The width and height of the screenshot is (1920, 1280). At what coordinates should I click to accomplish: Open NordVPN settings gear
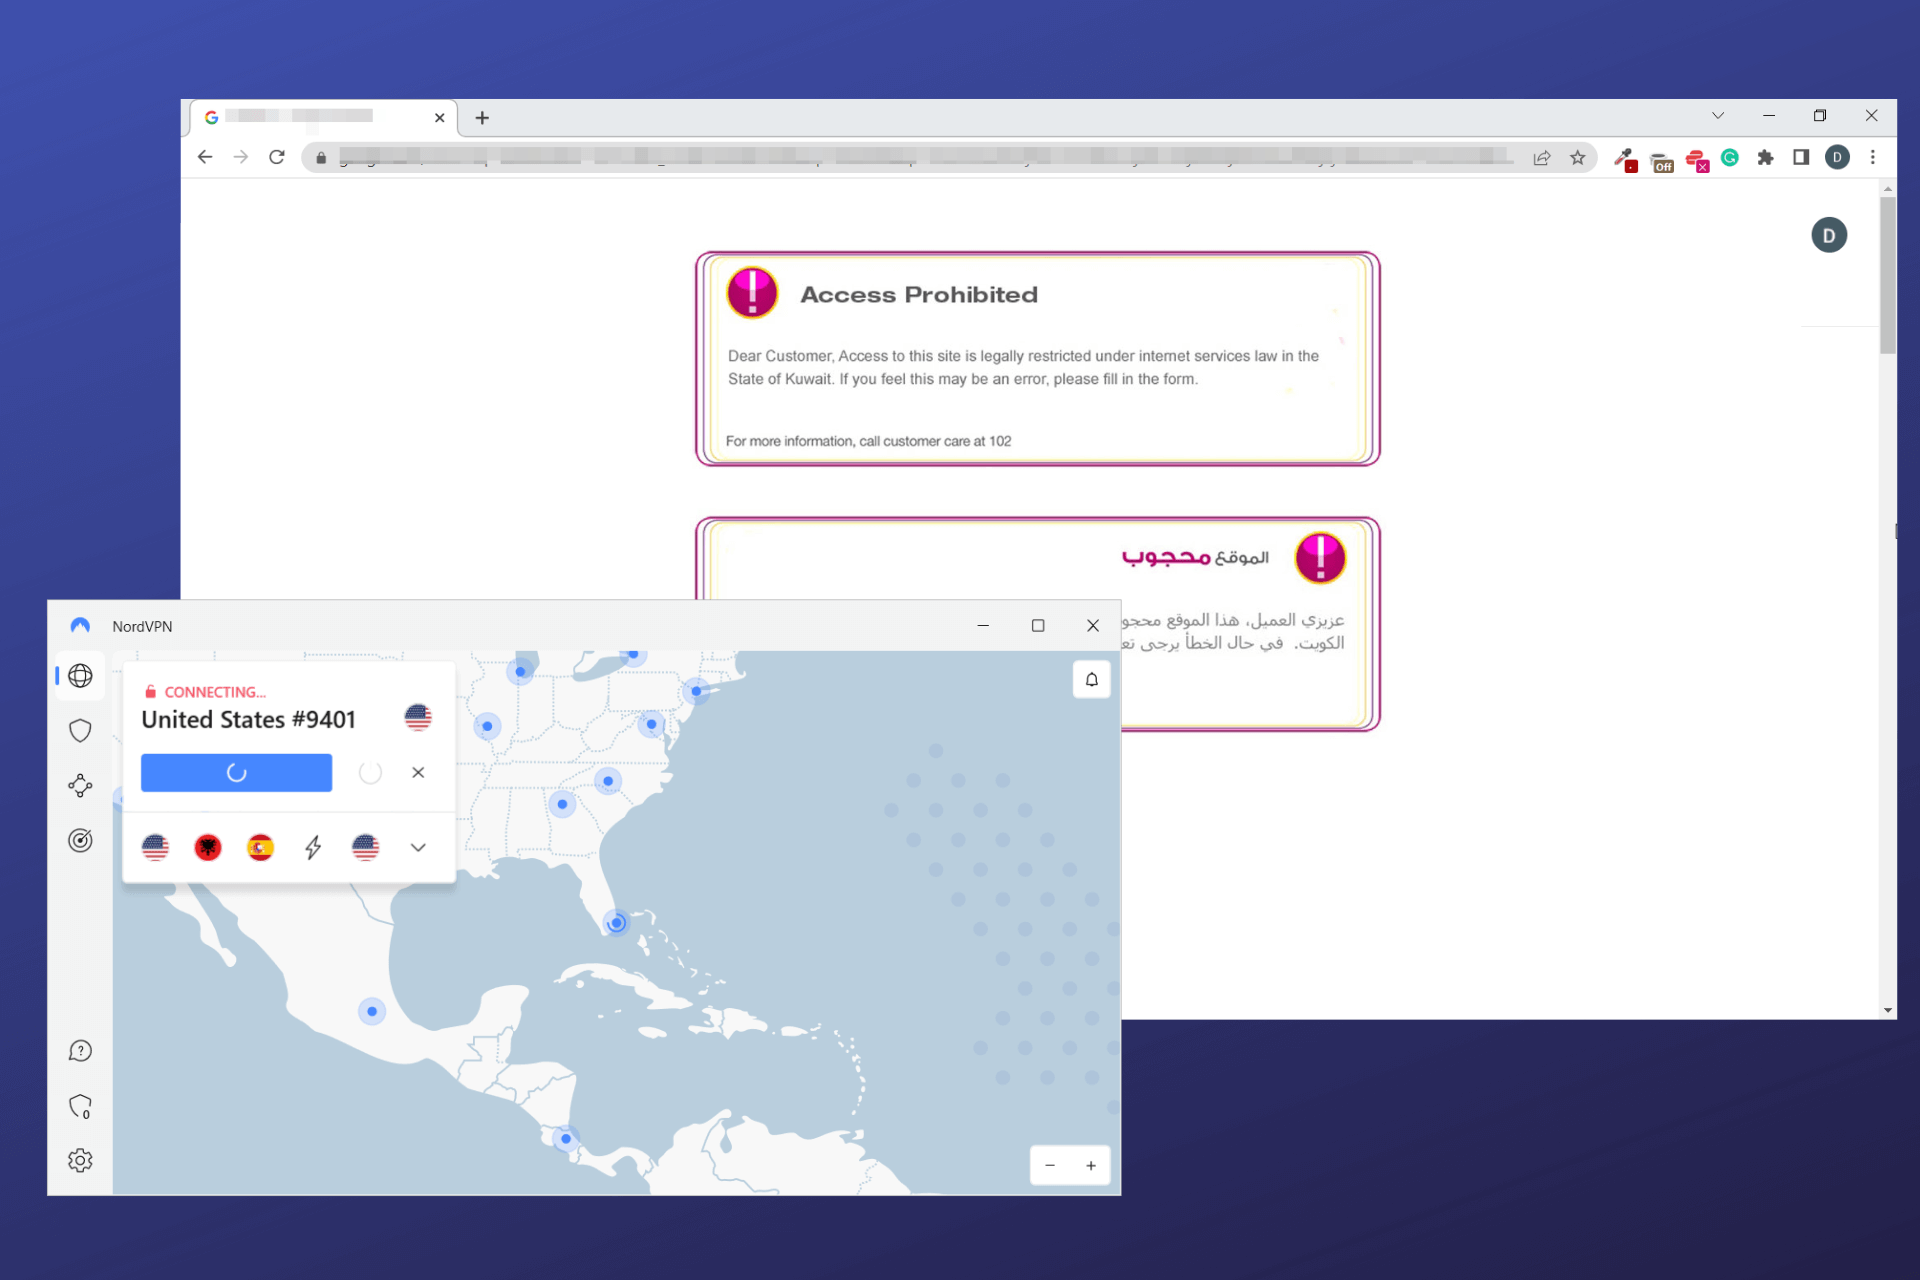coord(80,1160)
